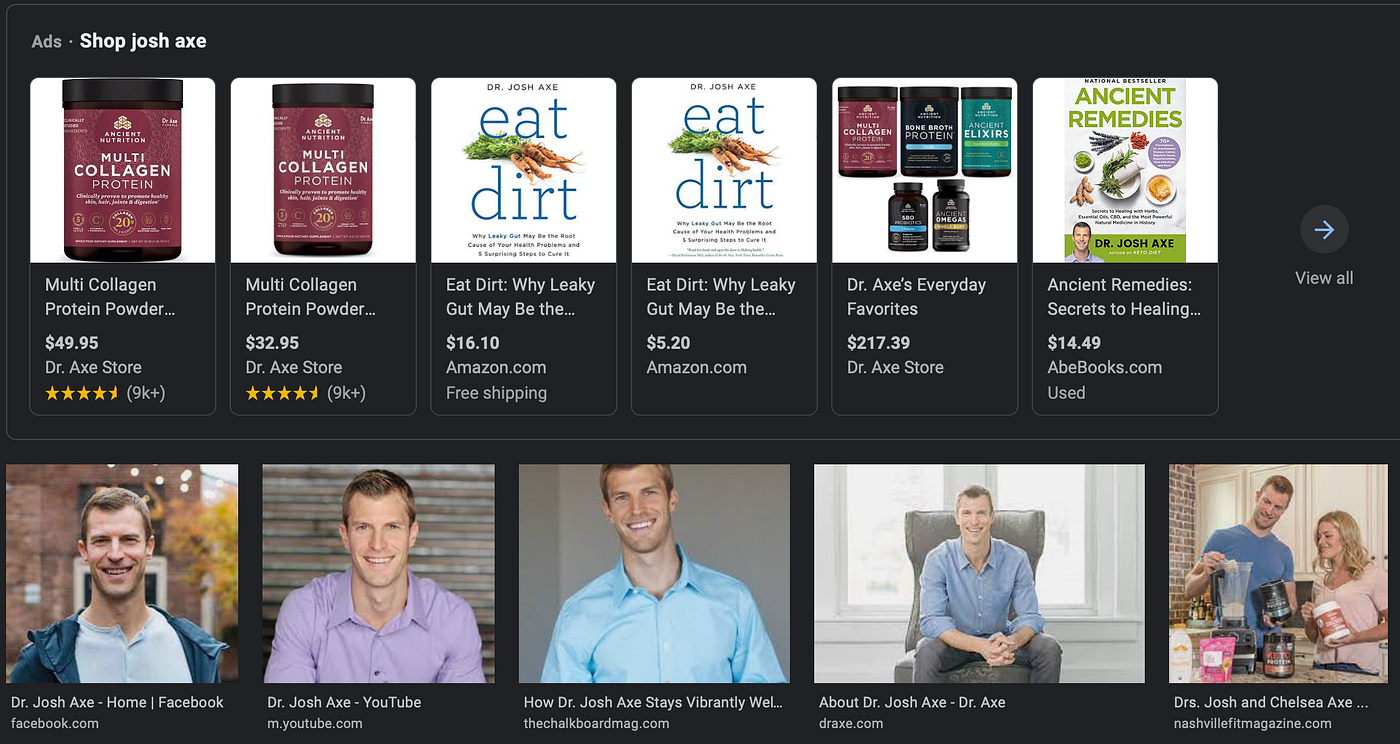The height and width of the screenshot is (744, 1400).
Task: Click the Free shipping label
Action: click(496, 393)
